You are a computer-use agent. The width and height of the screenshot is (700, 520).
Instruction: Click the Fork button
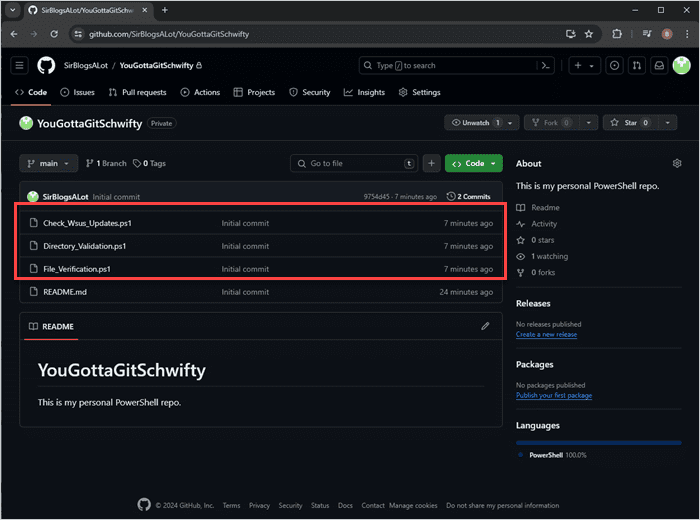tap(552, 123)
